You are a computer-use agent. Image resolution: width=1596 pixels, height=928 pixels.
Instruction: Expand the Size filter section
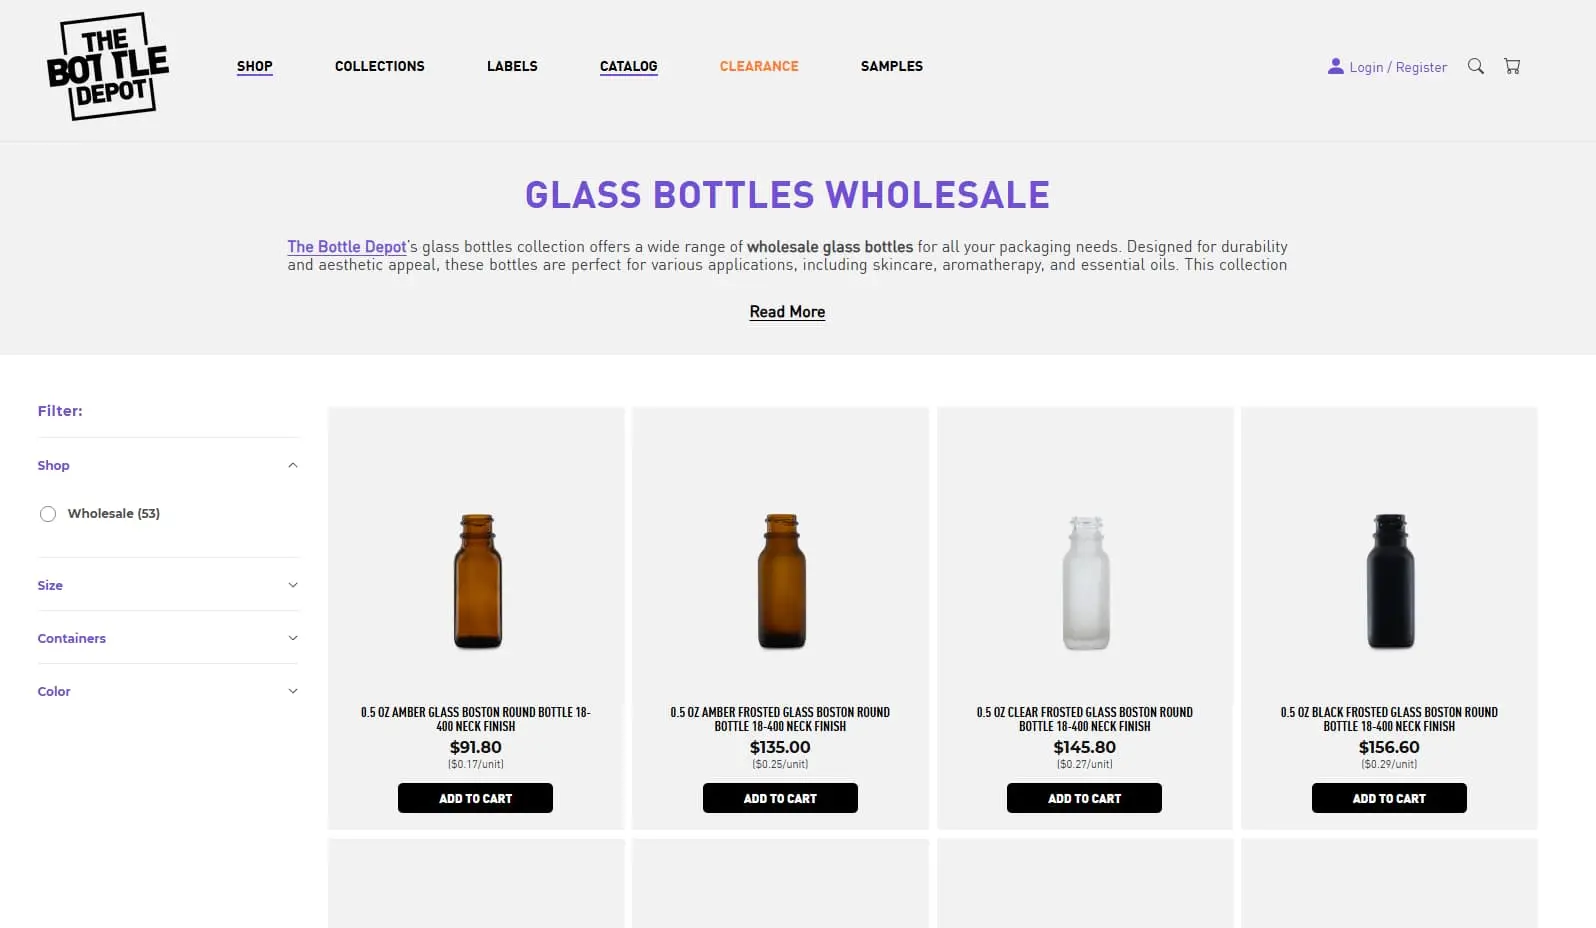pos(292,585)
